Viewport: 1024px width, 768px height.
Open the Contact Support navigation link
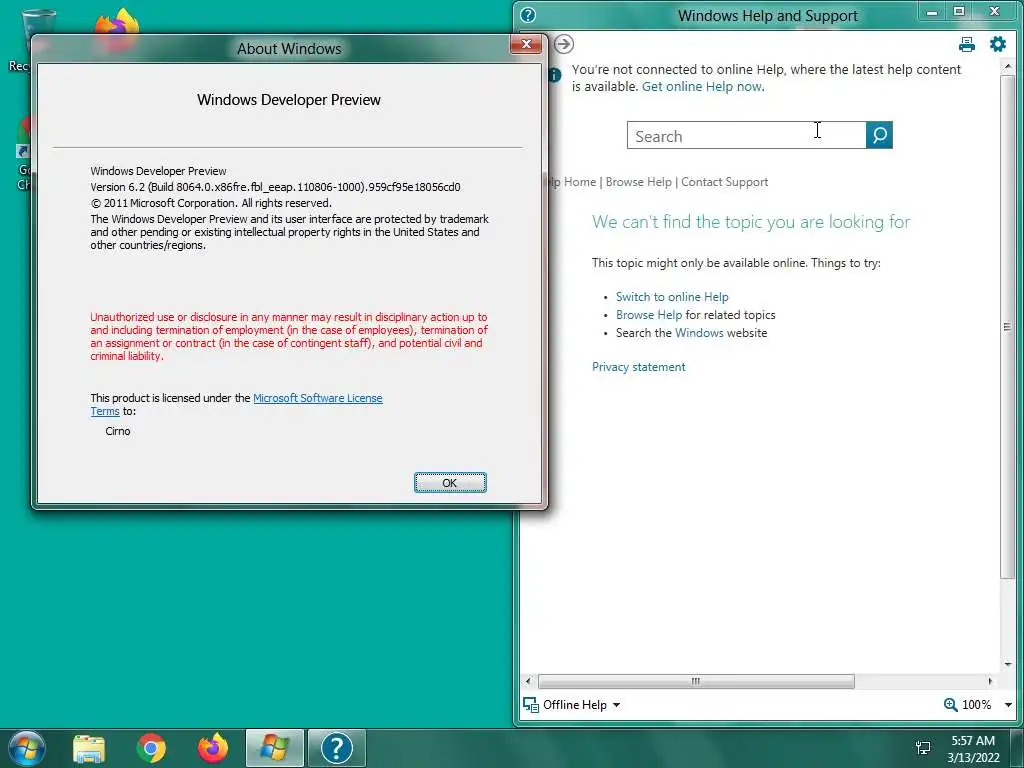click(x=724, y=182)
